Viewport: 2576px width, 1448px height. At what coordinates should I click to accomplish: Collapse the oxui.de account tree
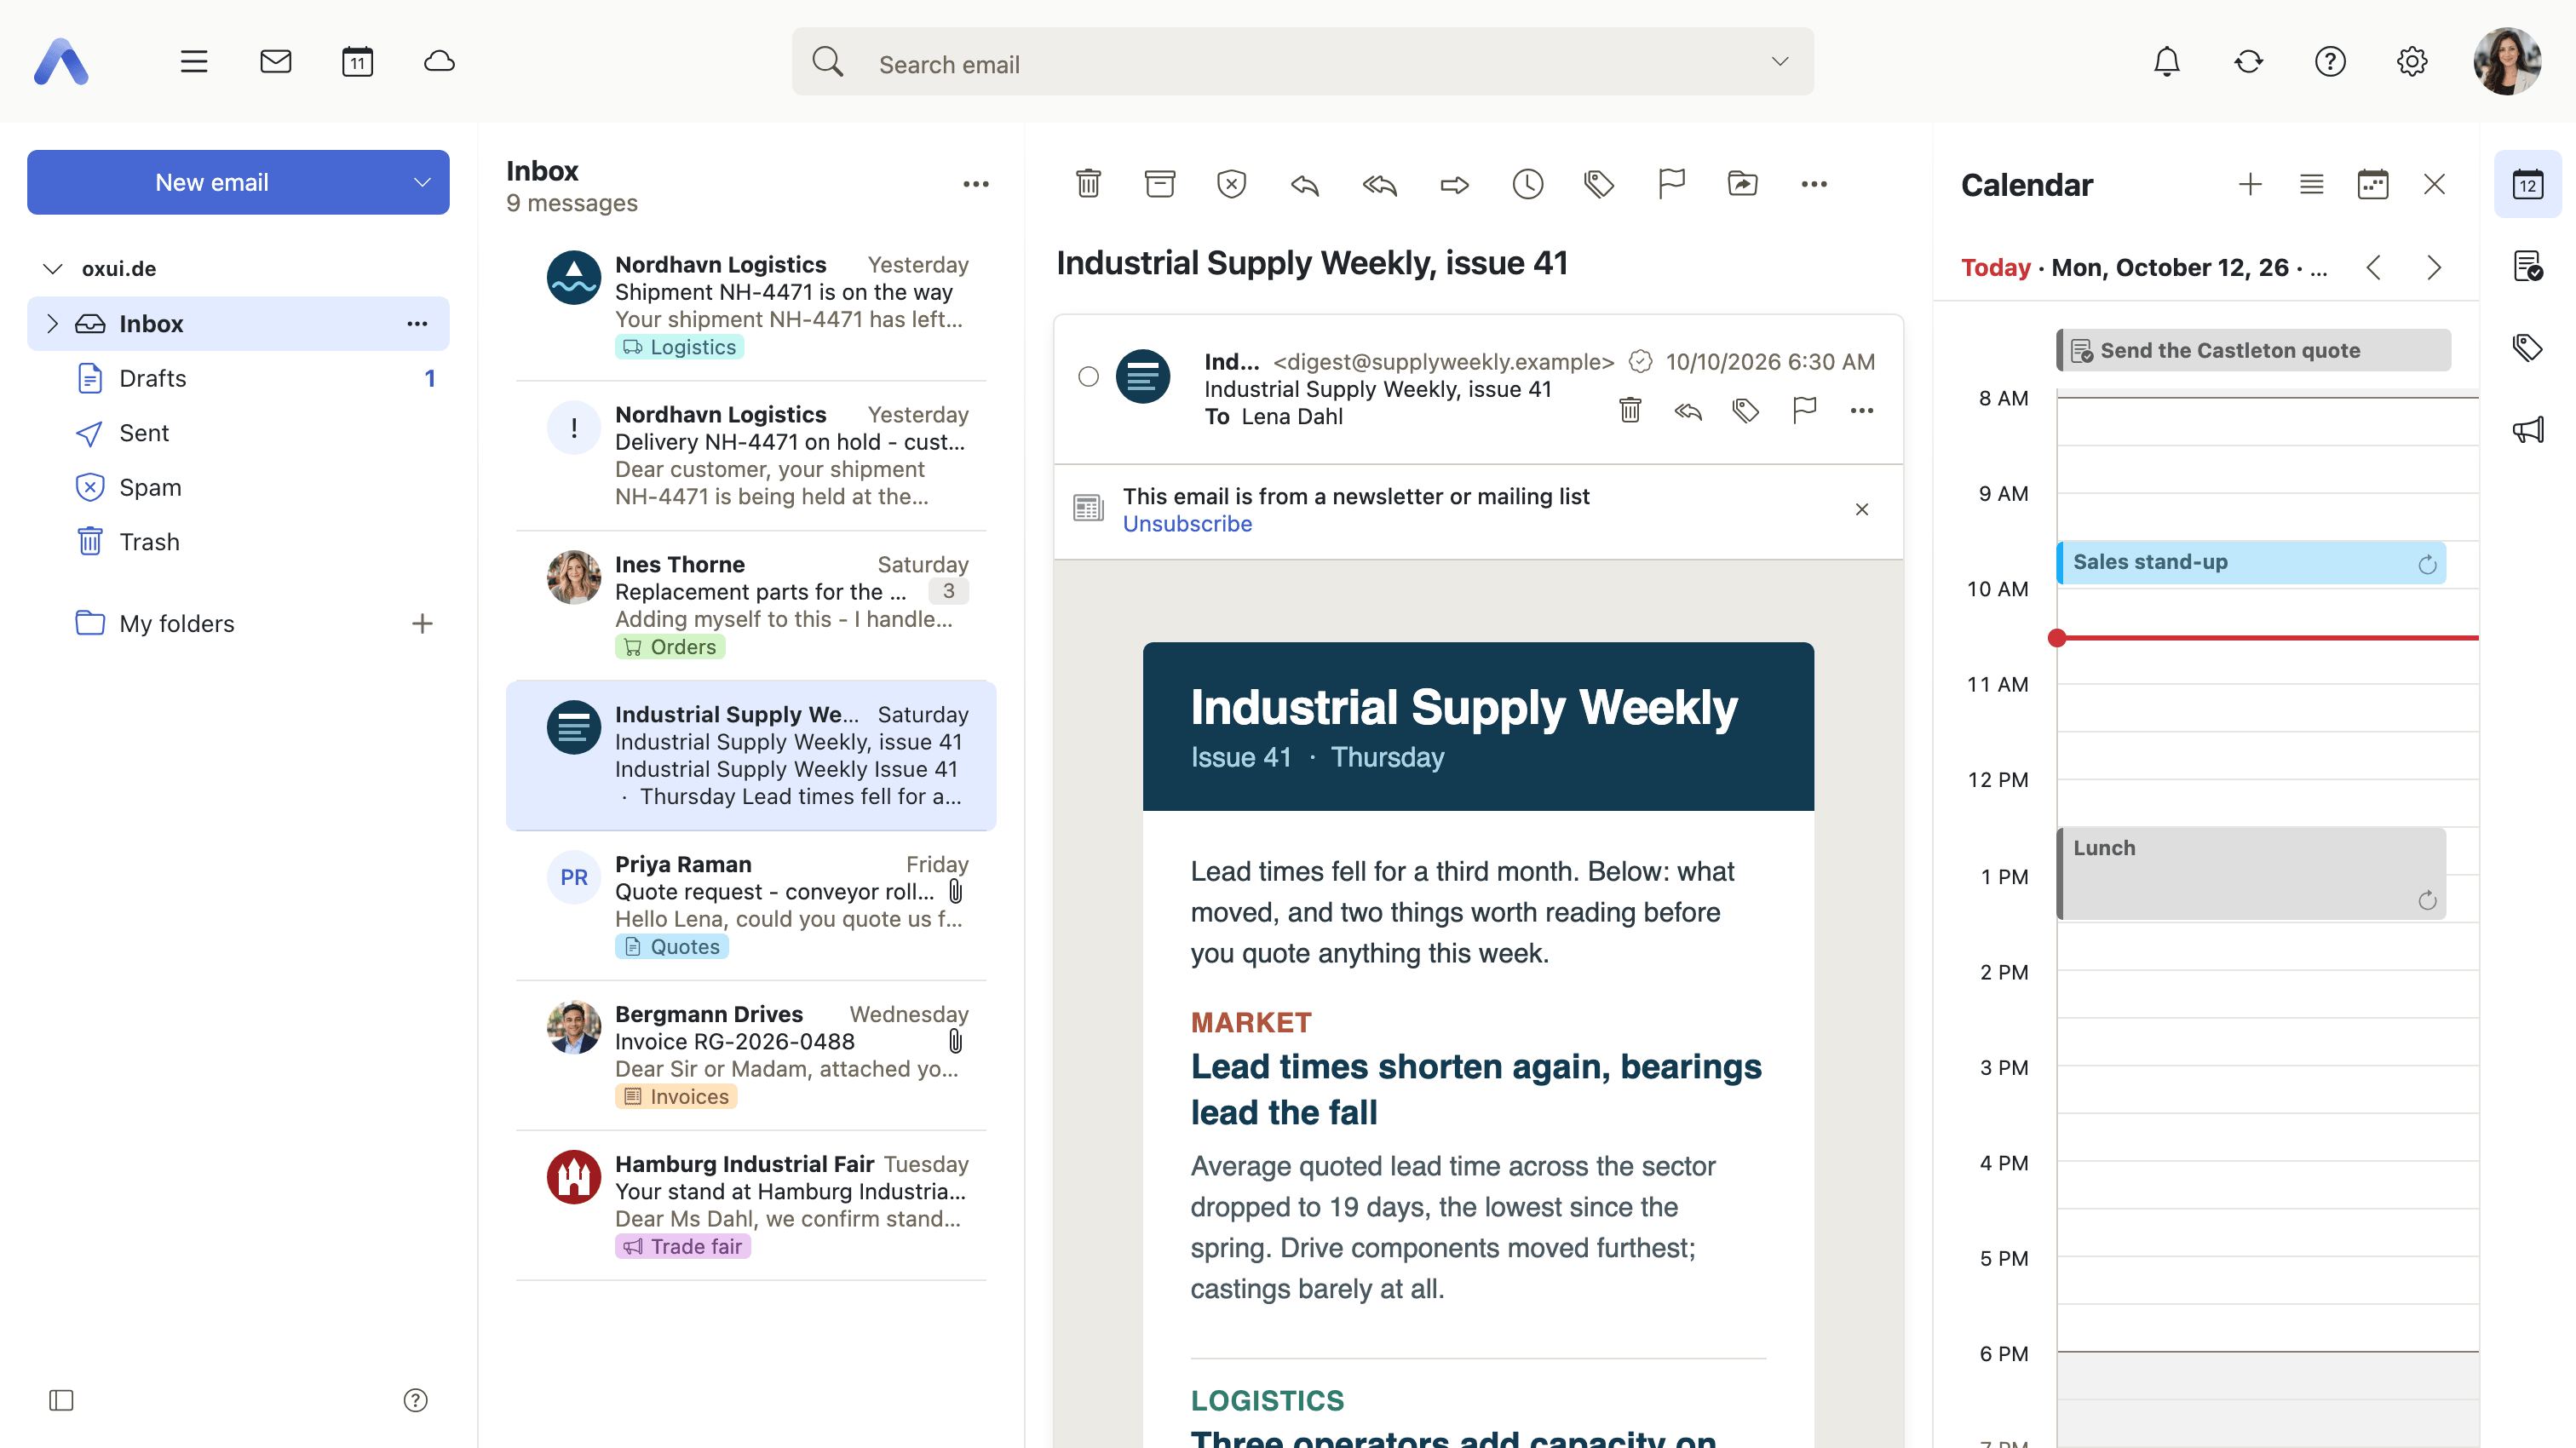(52, 269)
